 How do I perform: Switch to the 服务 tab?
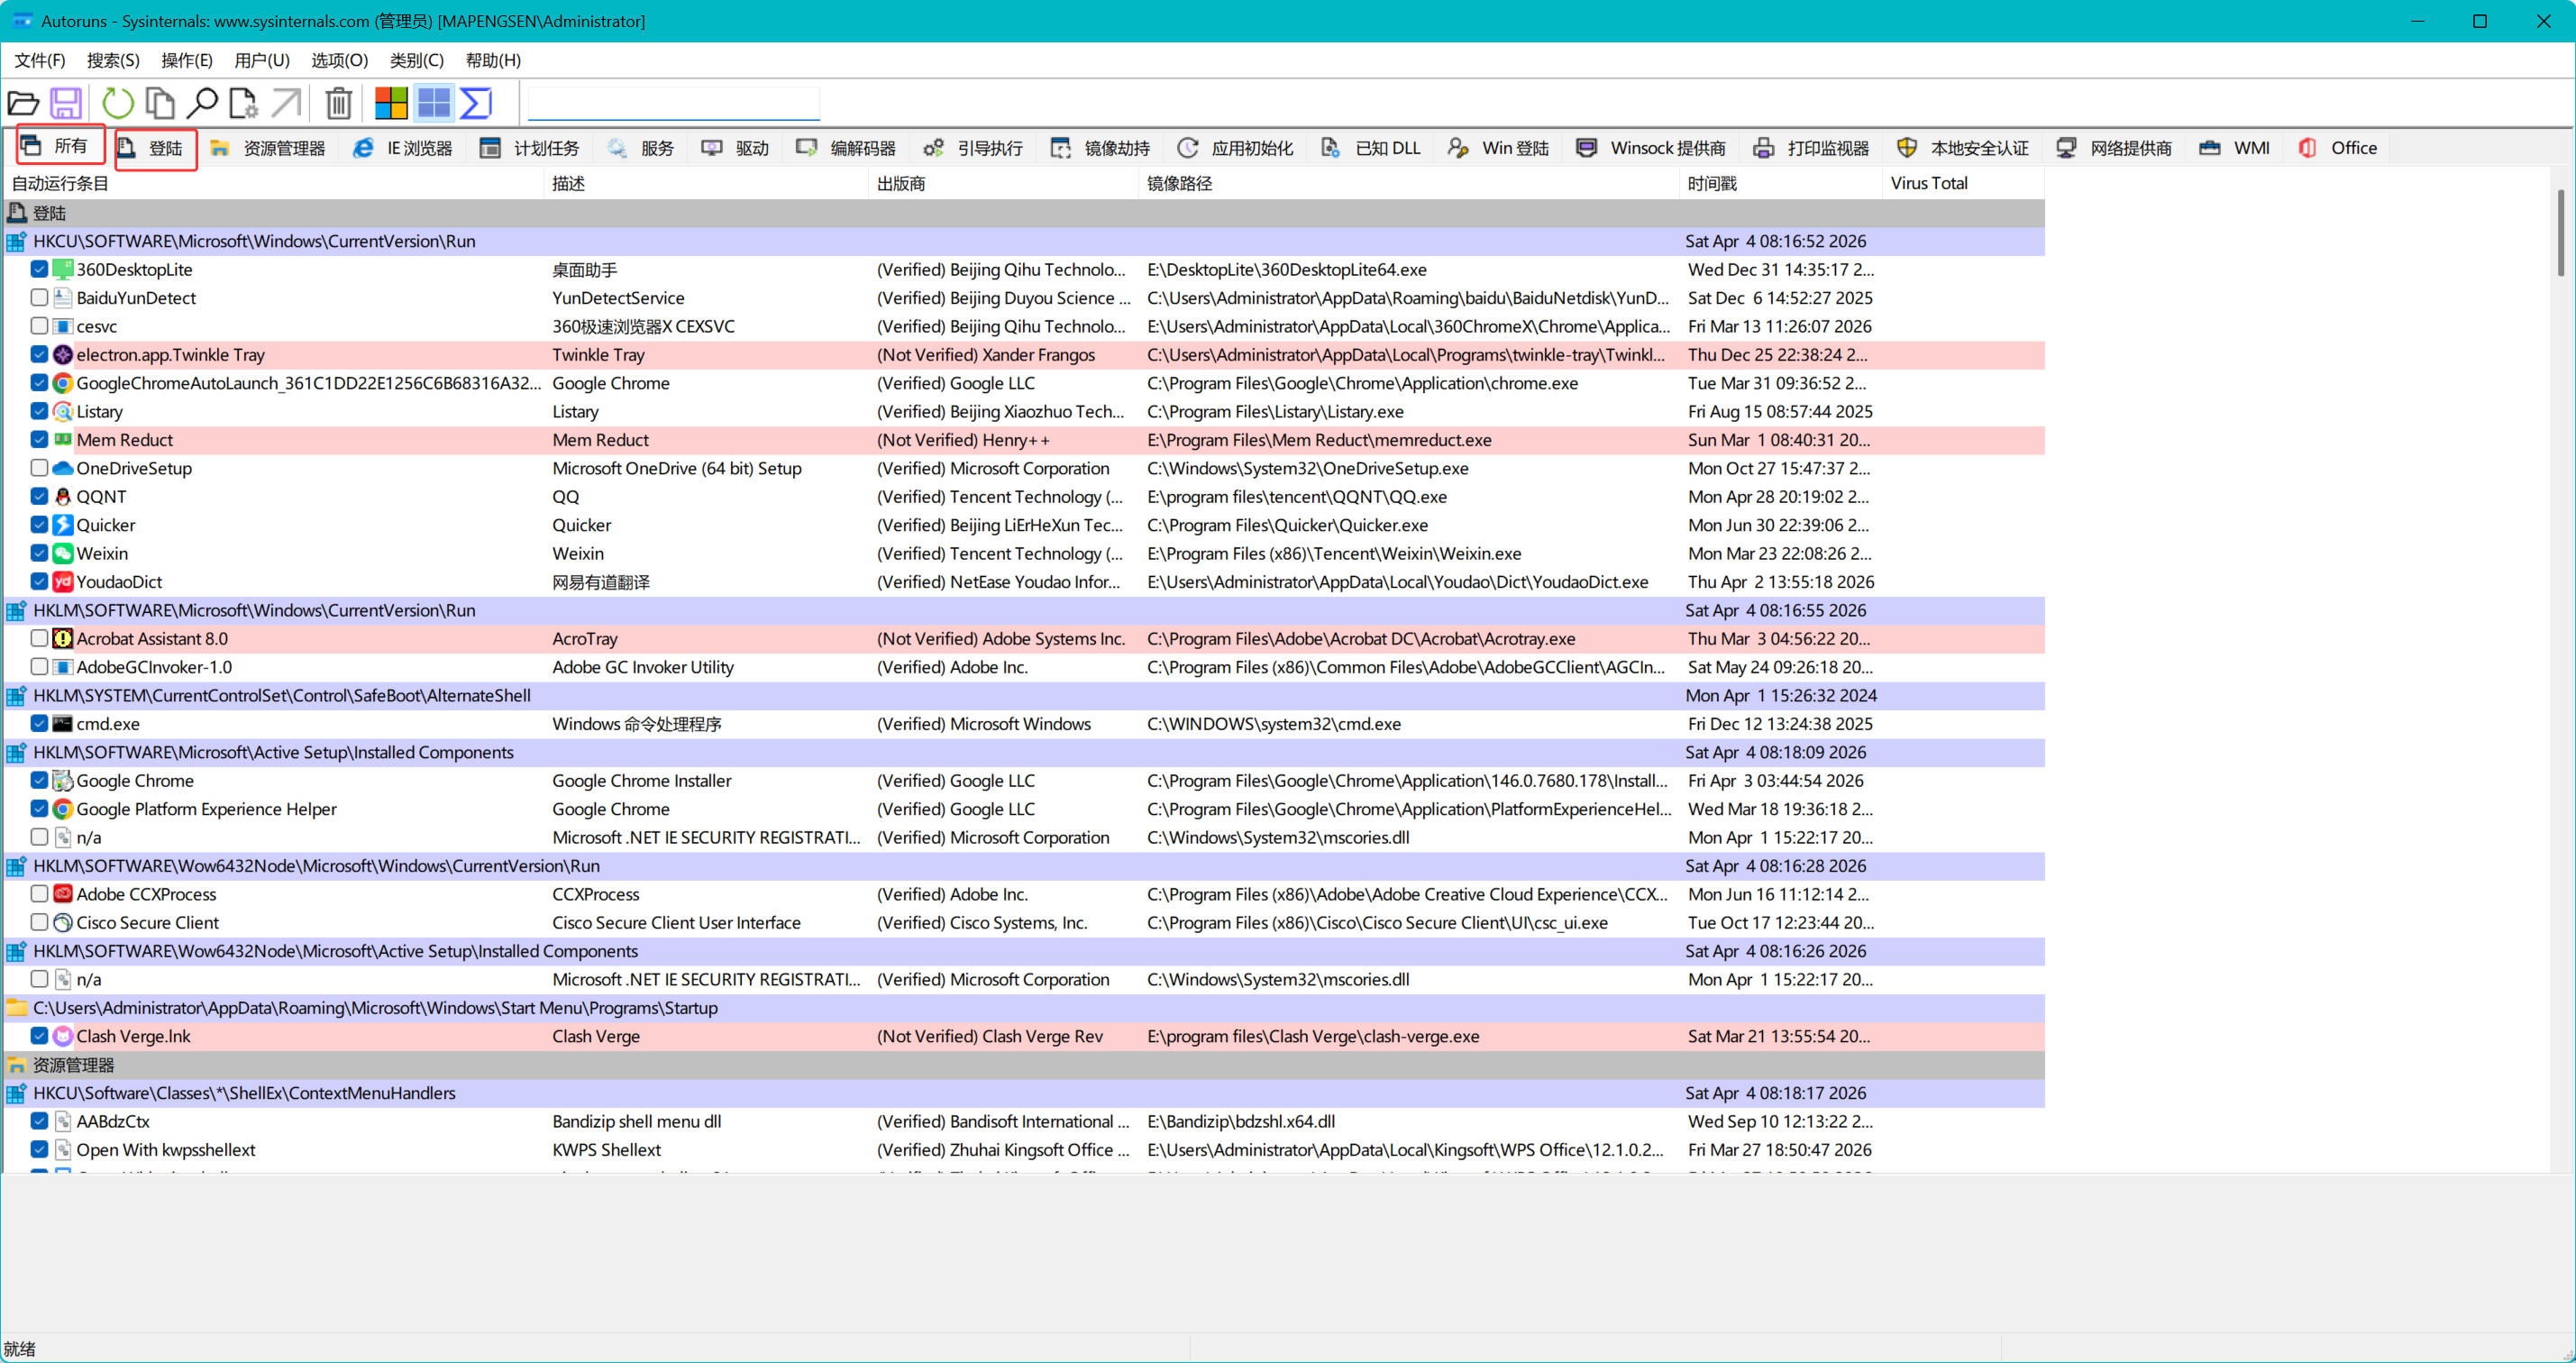(x=641, y=148)
